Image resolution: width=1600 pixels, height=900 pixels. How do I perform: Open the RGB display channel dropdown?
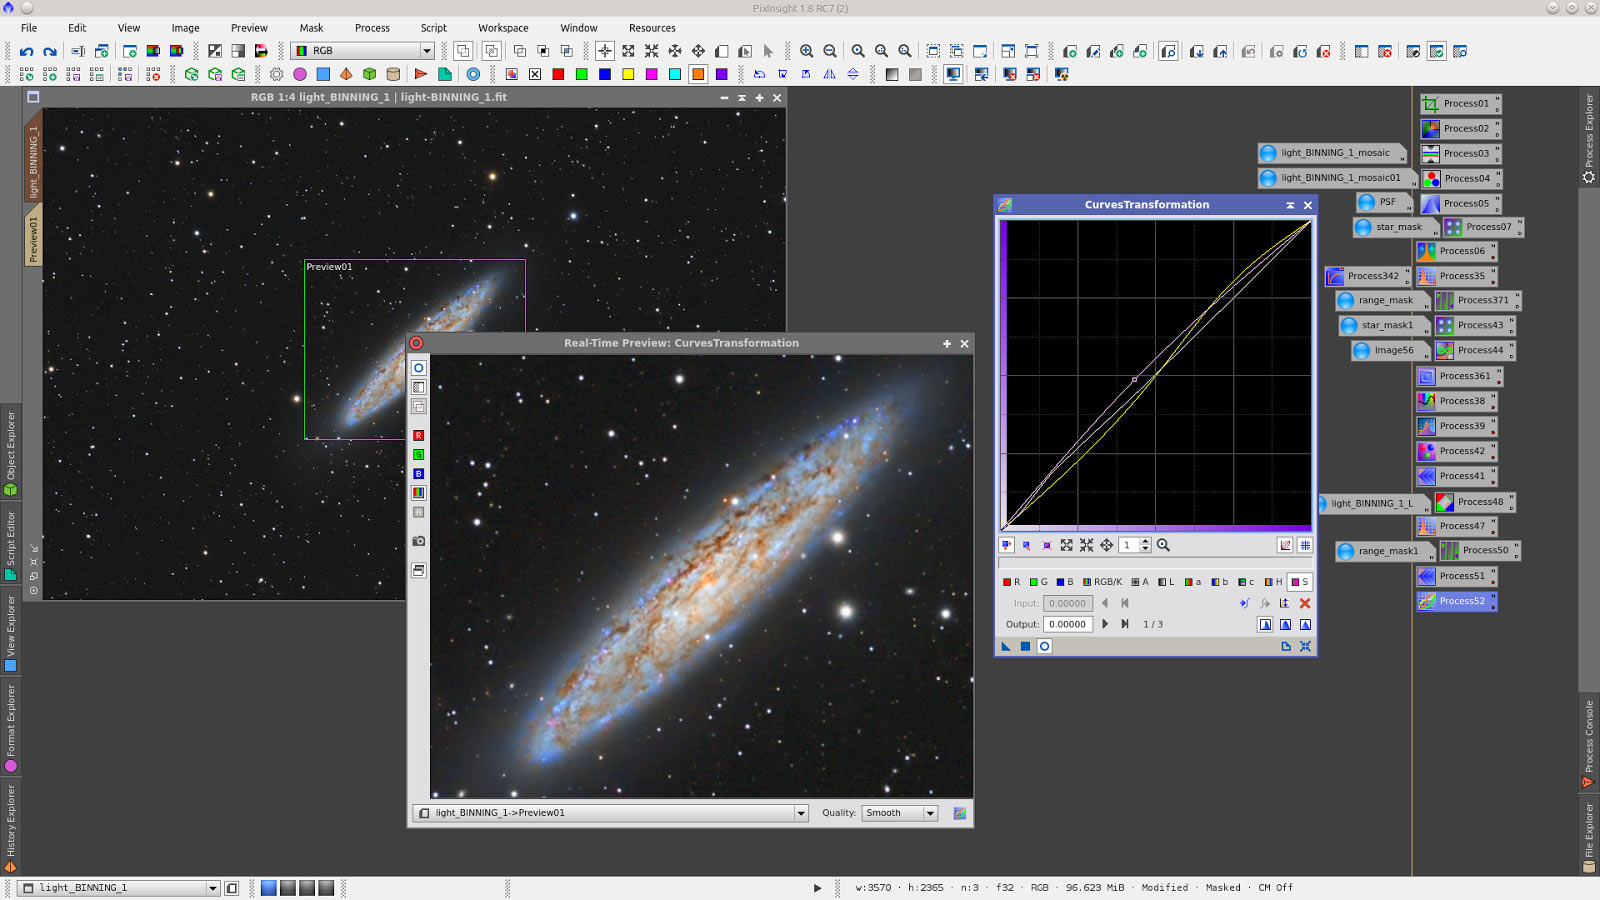pyautogui.click(x=364, y=51)
